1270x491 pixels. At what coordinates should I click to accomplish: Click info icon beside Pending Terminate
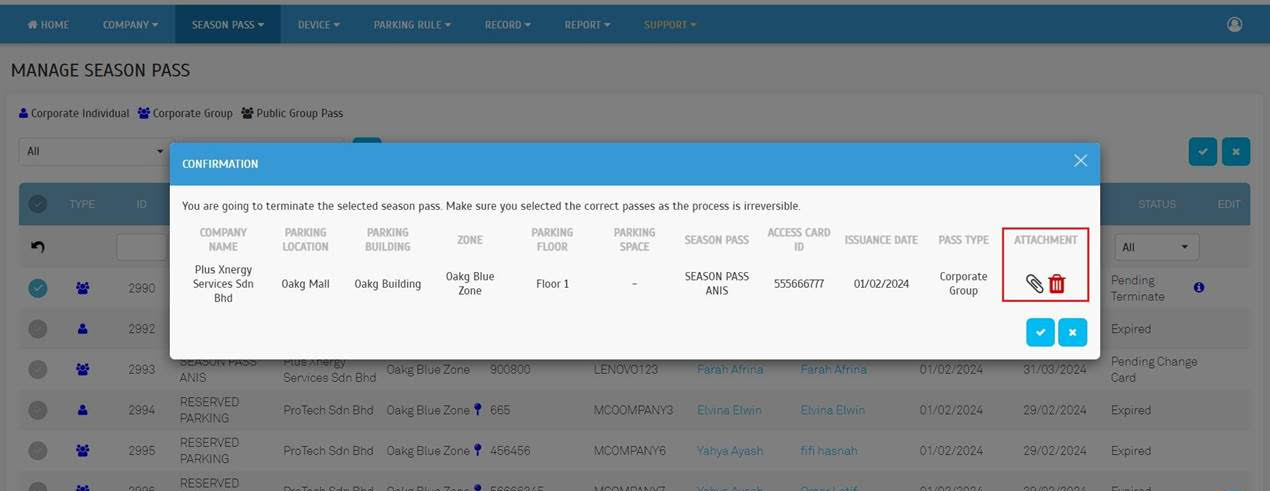tap(1198, 288)
